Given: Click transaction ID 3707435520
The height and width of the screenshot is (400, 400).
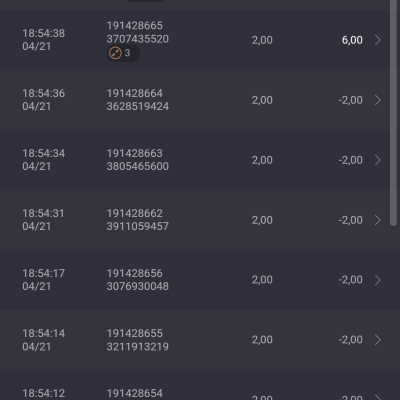Looking at the screenshot, I should pyautogui.click(x=138, y=39).
